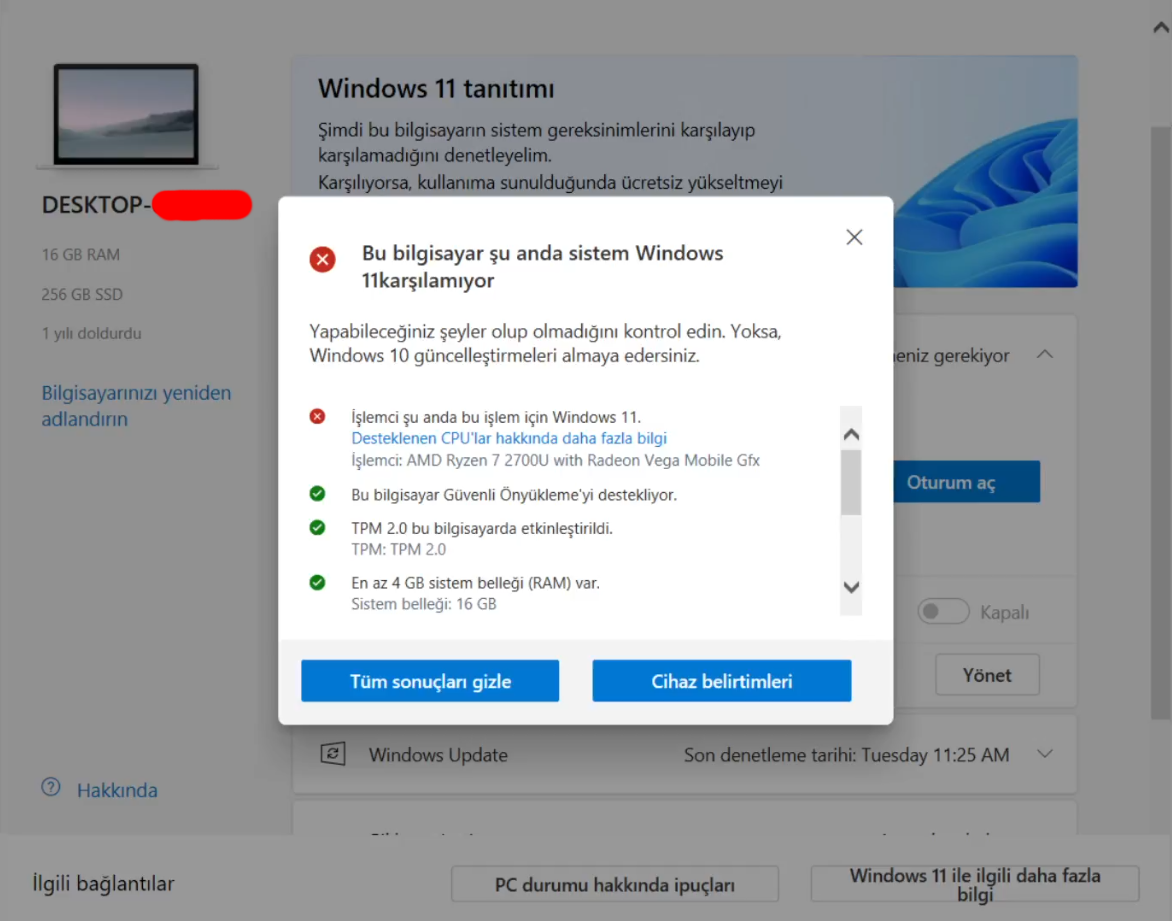Viewport: 1172px width, 921px height.
Task: Click the question mark icon beside Hakkında
Action: (51, 787)
